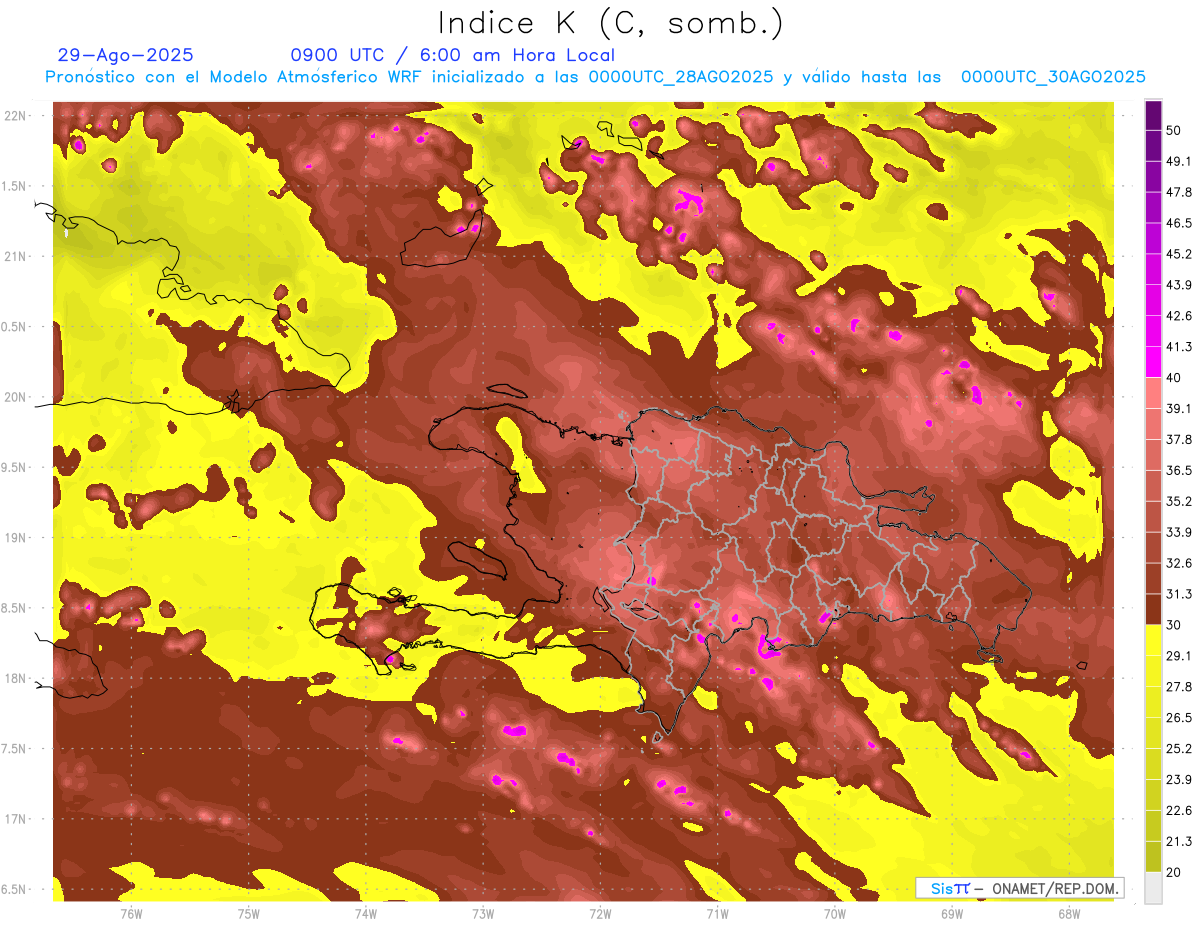Click the "1.5N" latitude tick label
Screen dimensions: 1200x927
pyautogui.click(x=15, y=186)
